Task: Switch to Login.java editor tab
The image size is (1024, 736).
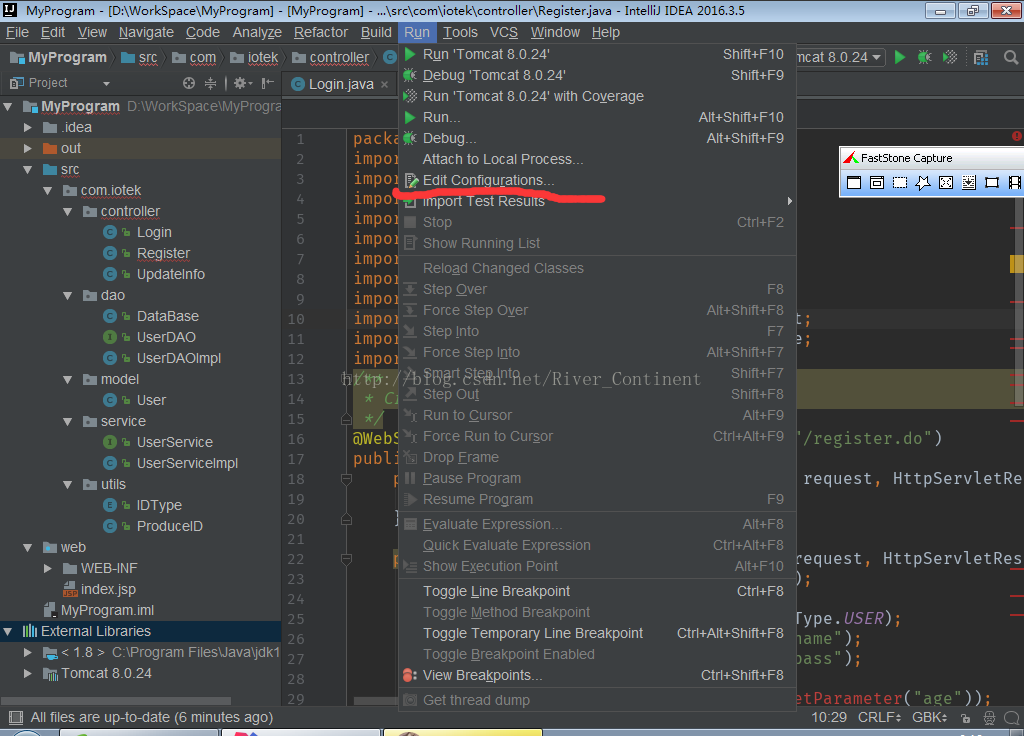Action: point(341,84)
